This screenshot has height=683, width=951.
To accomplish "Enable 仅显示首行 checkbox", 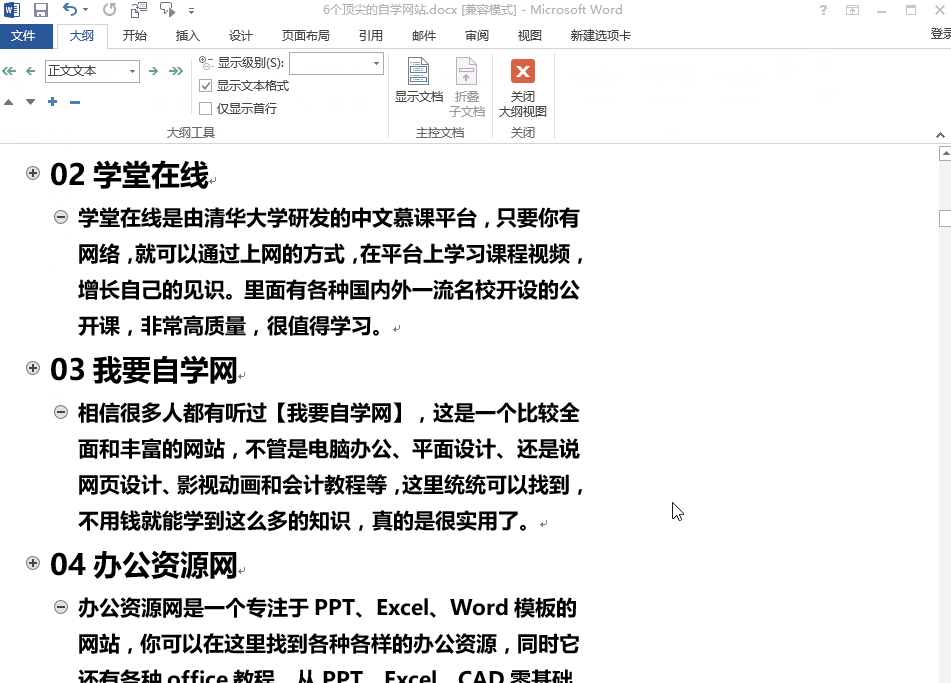I will pyautogui.click(x=206, y=109).
